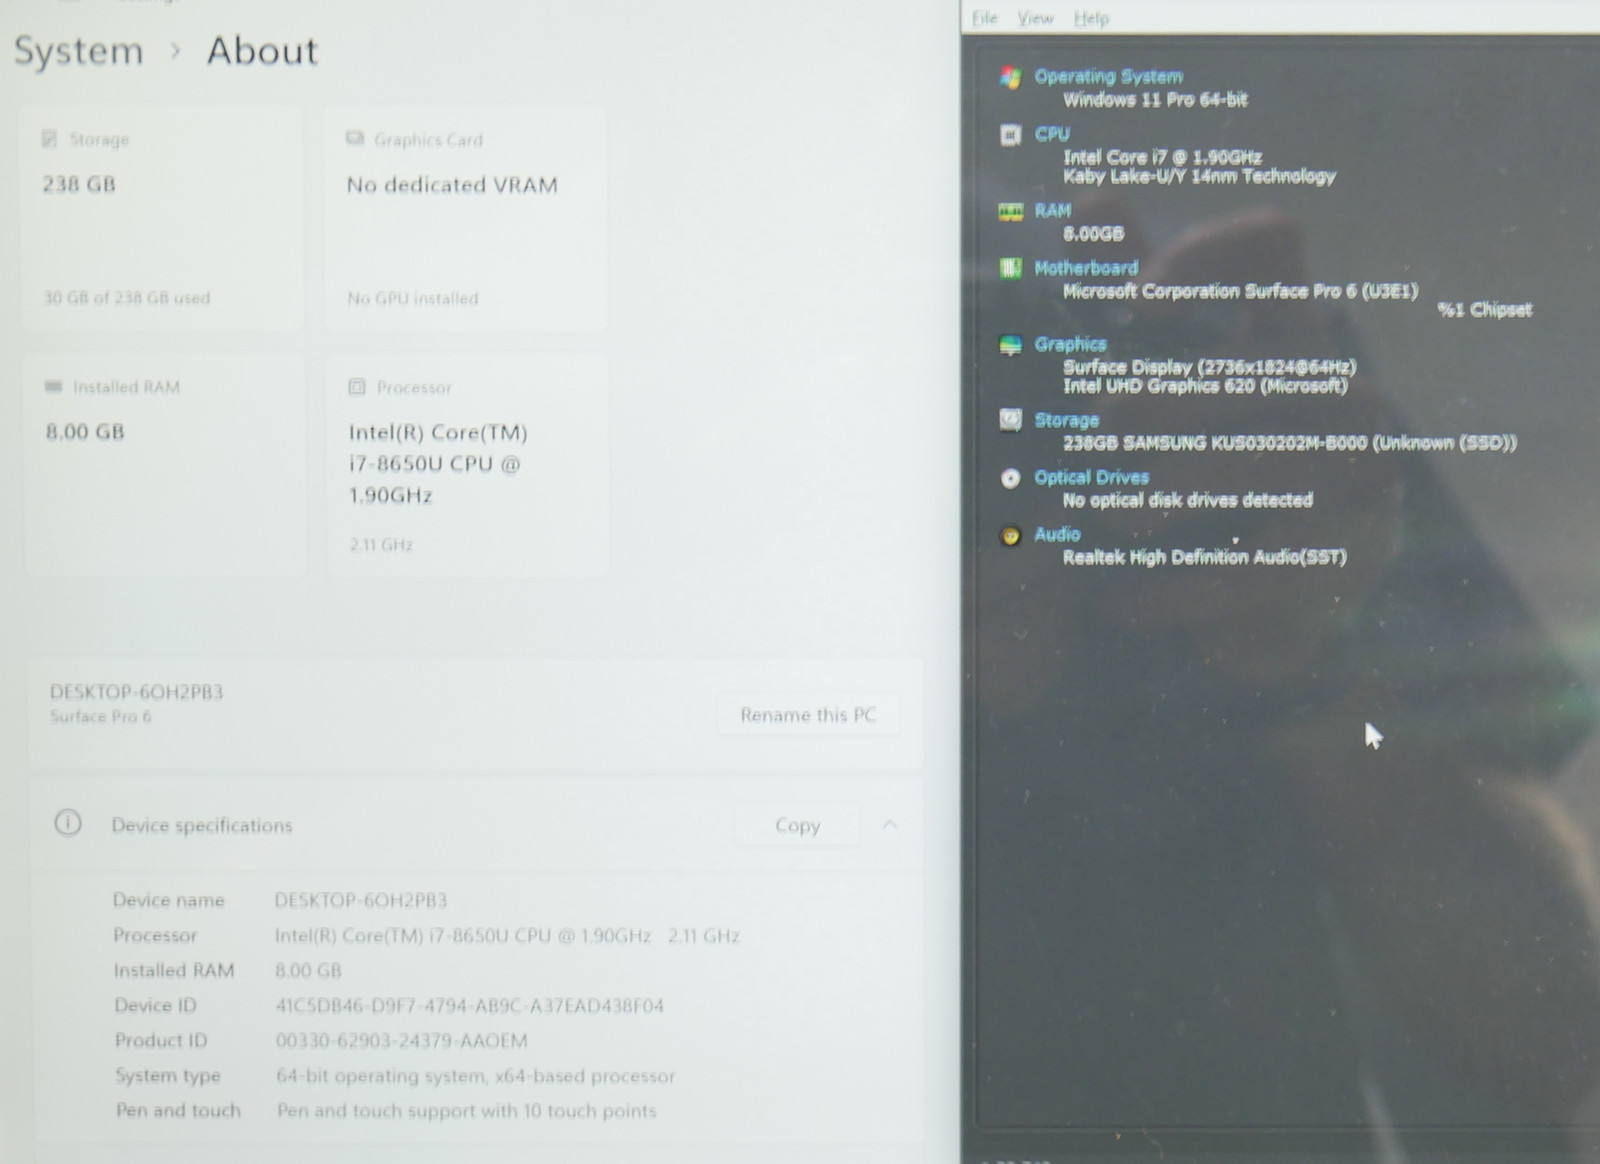
Task: Collapse the Device specifications section
Action: pos(890,825)
